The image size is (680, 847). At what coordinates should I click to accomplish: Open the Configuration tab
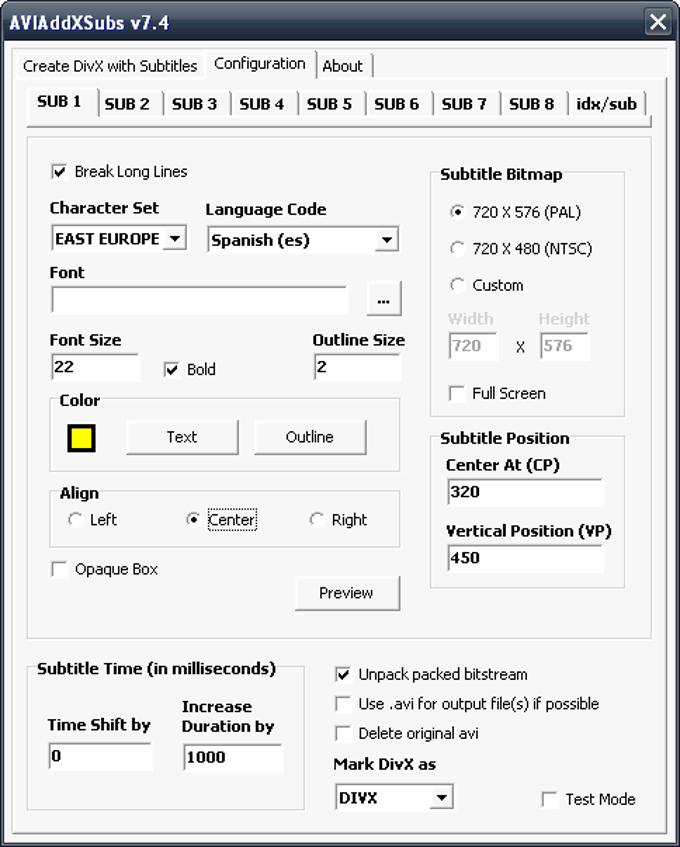(260, 64)
